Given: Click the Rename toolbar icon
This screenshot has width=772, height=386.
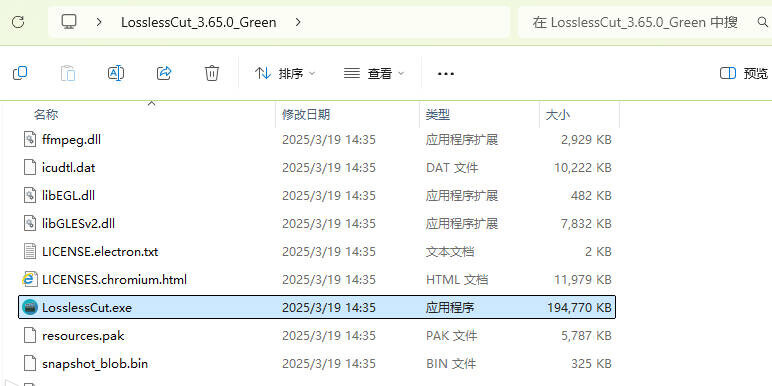Looking at the screenshot, I should coord(116,73).
